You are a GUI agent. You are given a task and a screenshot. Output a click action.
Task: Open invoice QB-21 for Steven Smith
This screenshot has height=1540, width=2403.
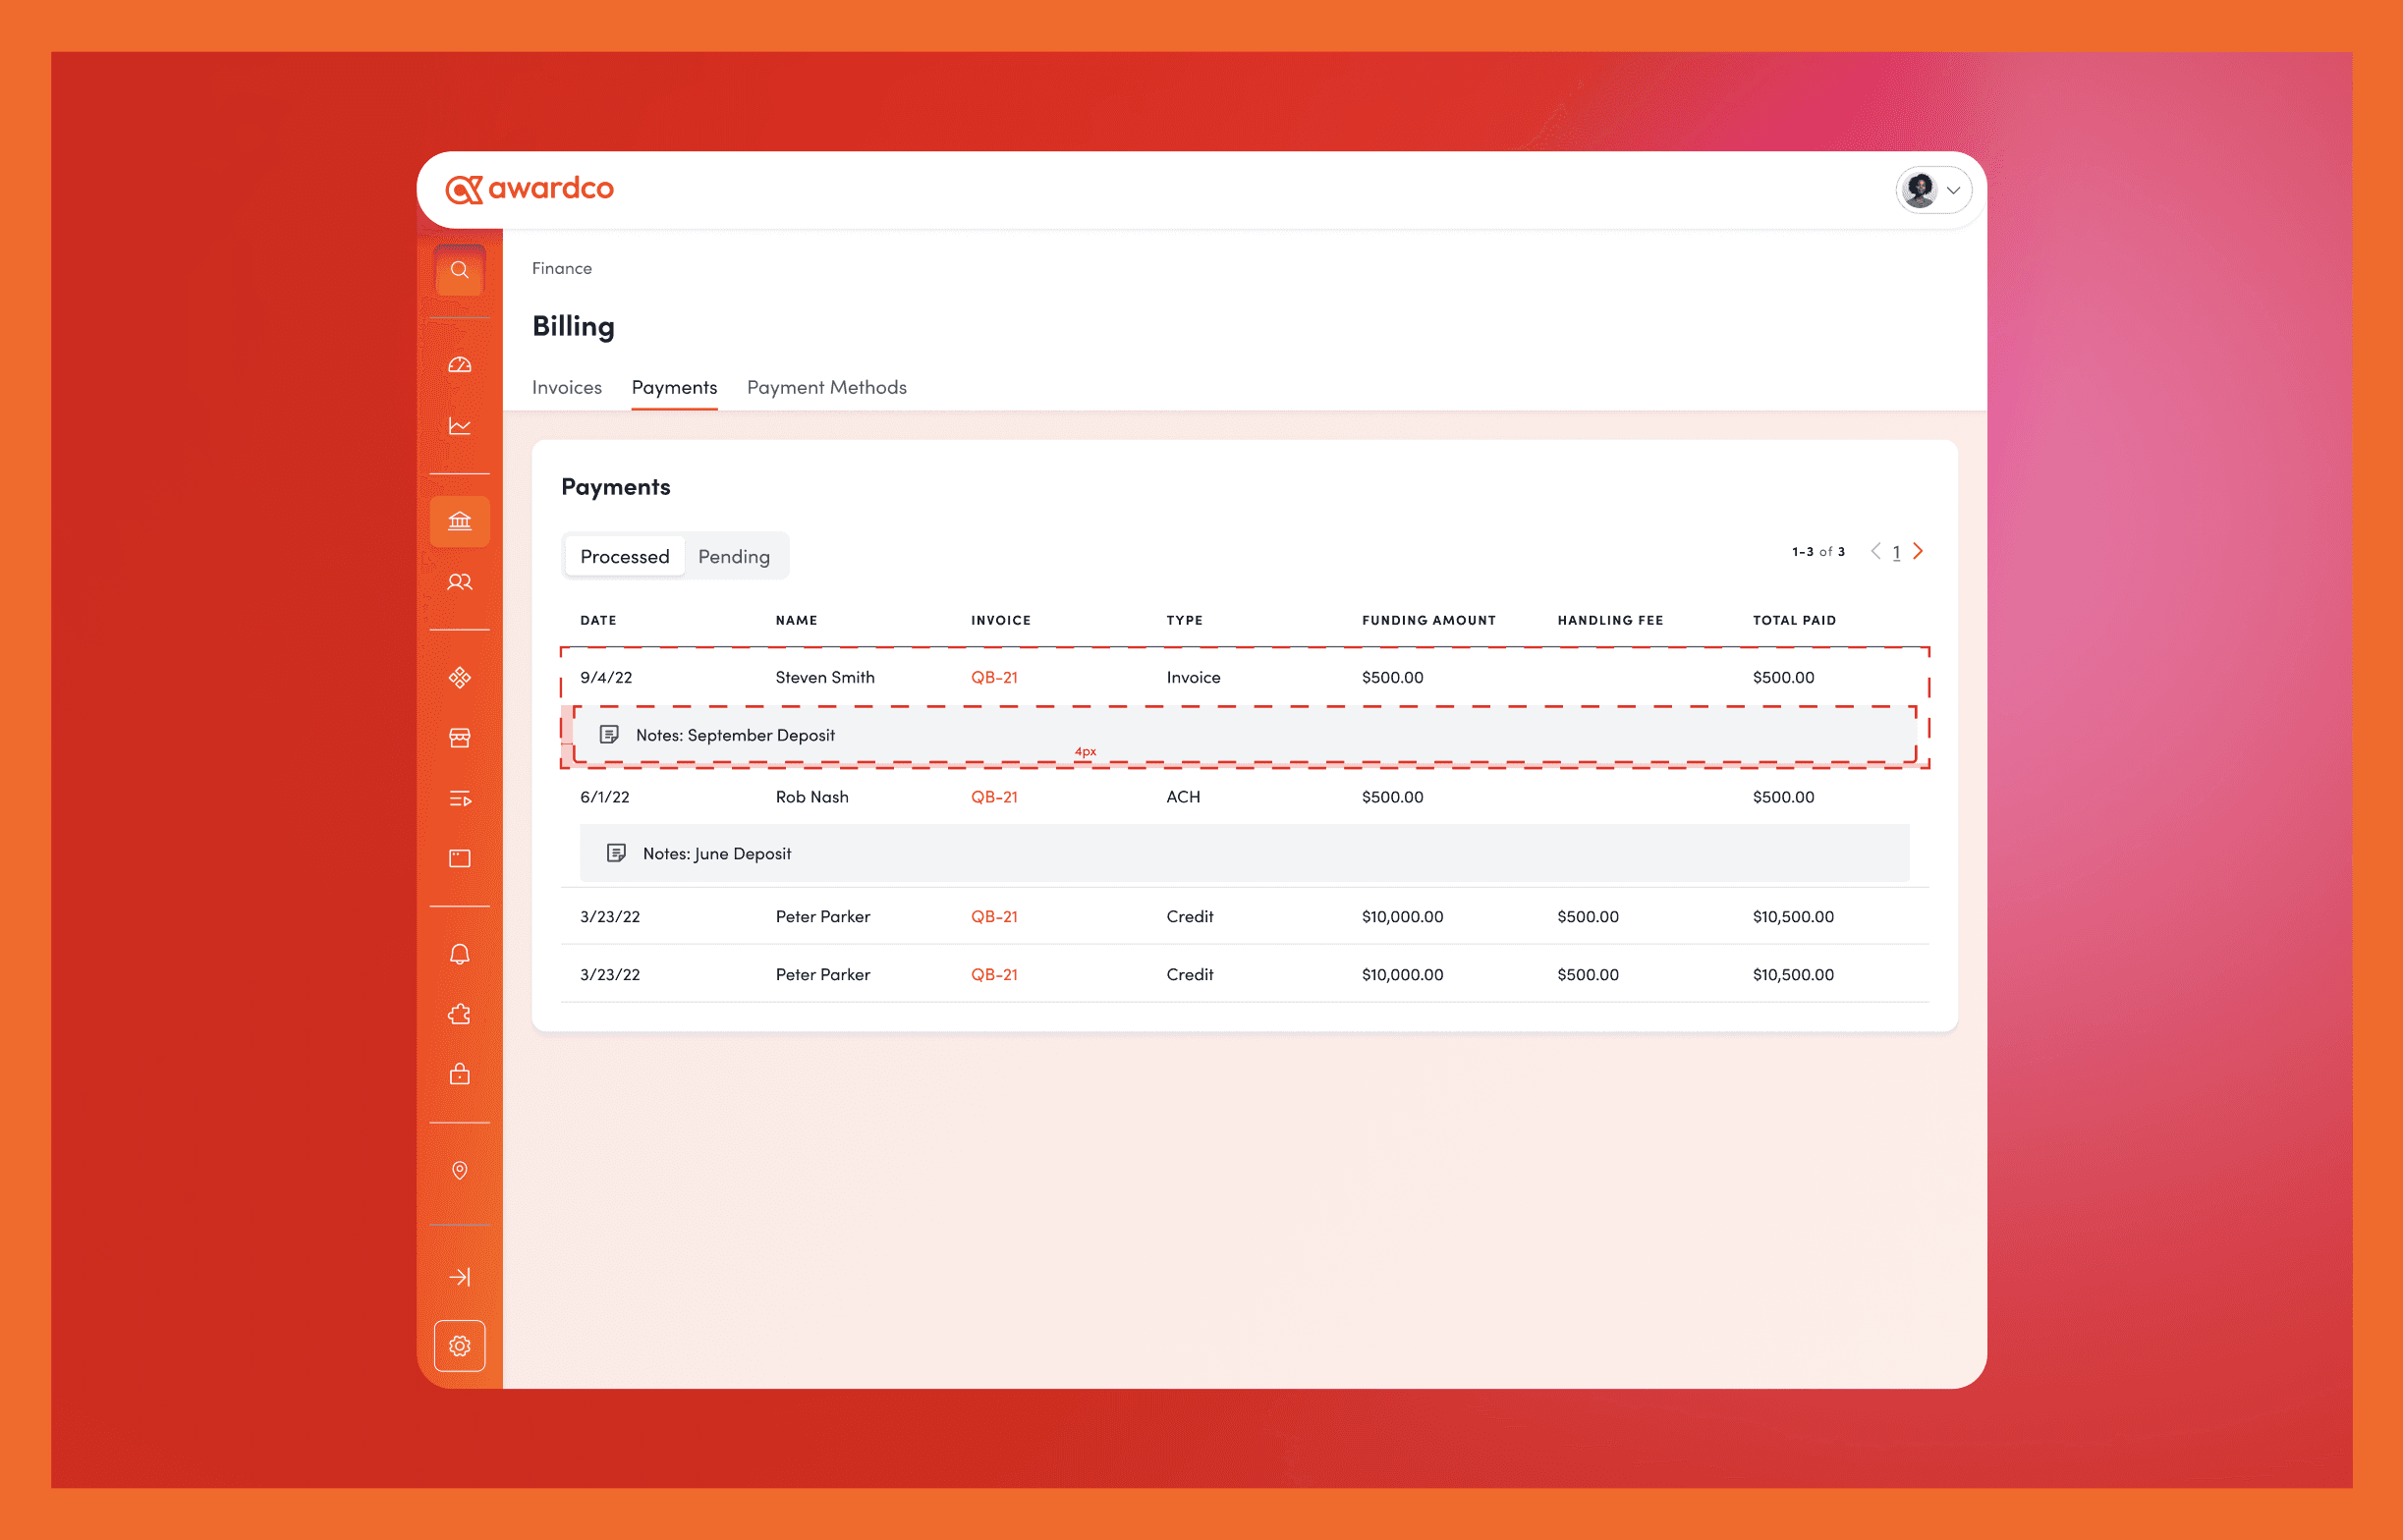pos(995,678)
